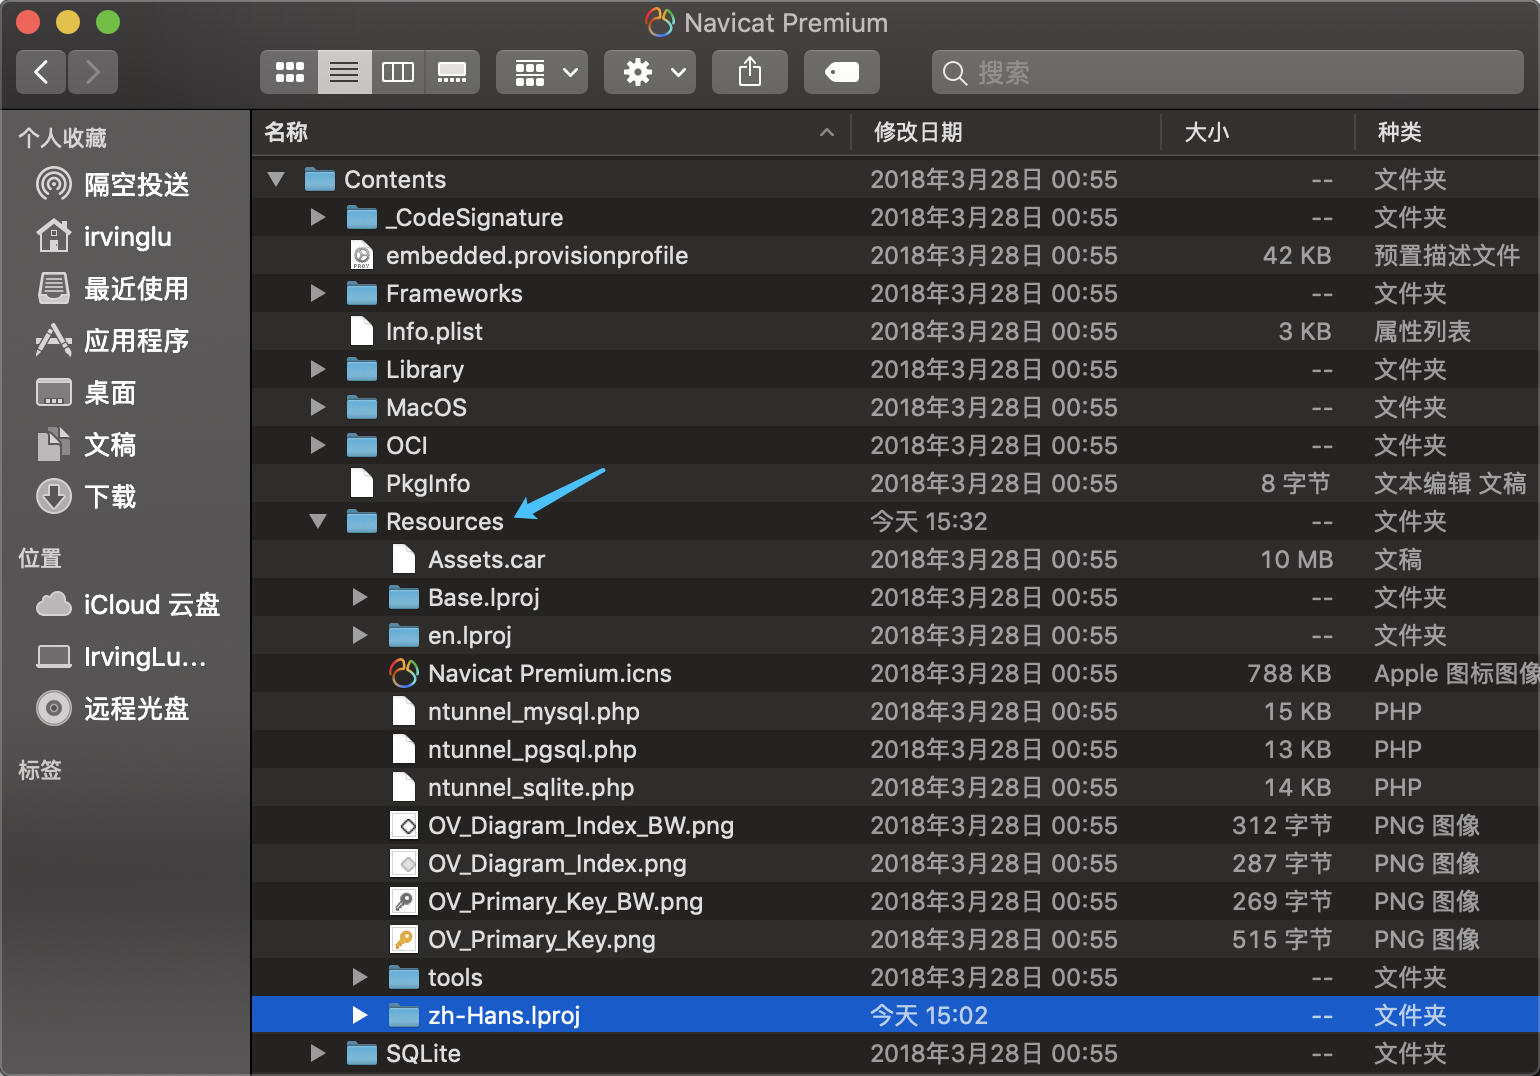Screen dimensions: 1540x1076
Task: Expand the Library folder triangle
Action: [x=318, y=370]
